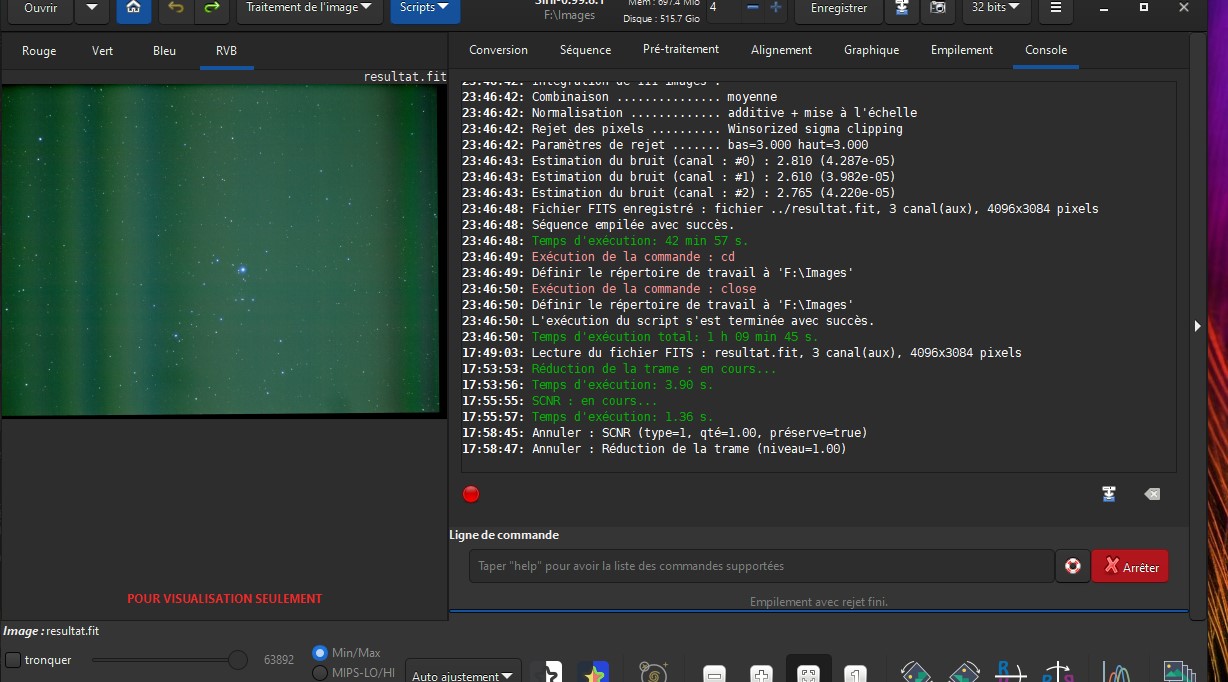Increase thread count with plus icon
Viewport: 1228px width, 682px height.
(776, 7)
